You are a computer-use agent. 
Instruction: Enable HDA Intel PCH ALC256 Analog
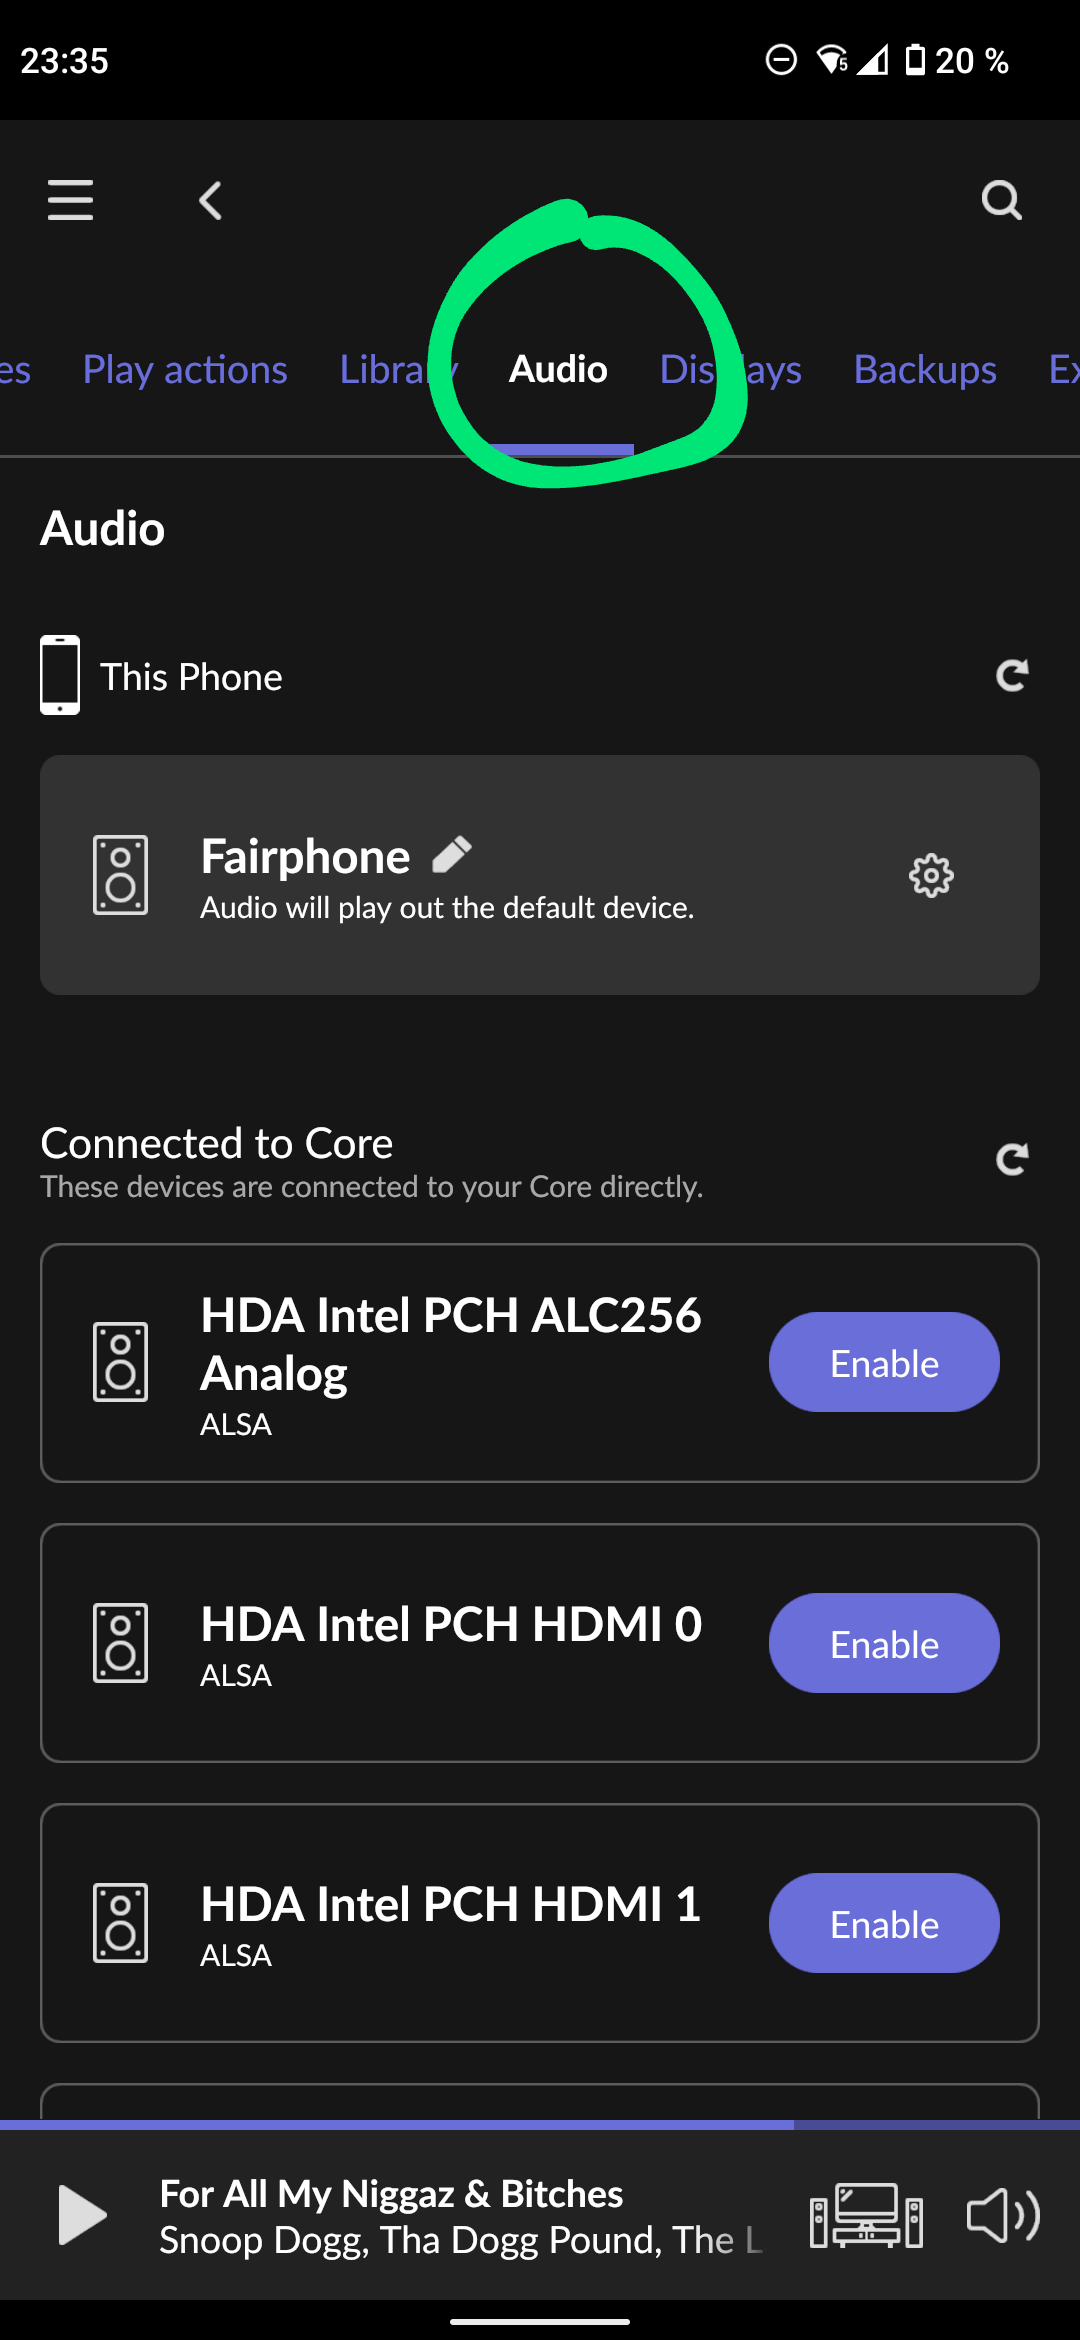coord(884,1362)
